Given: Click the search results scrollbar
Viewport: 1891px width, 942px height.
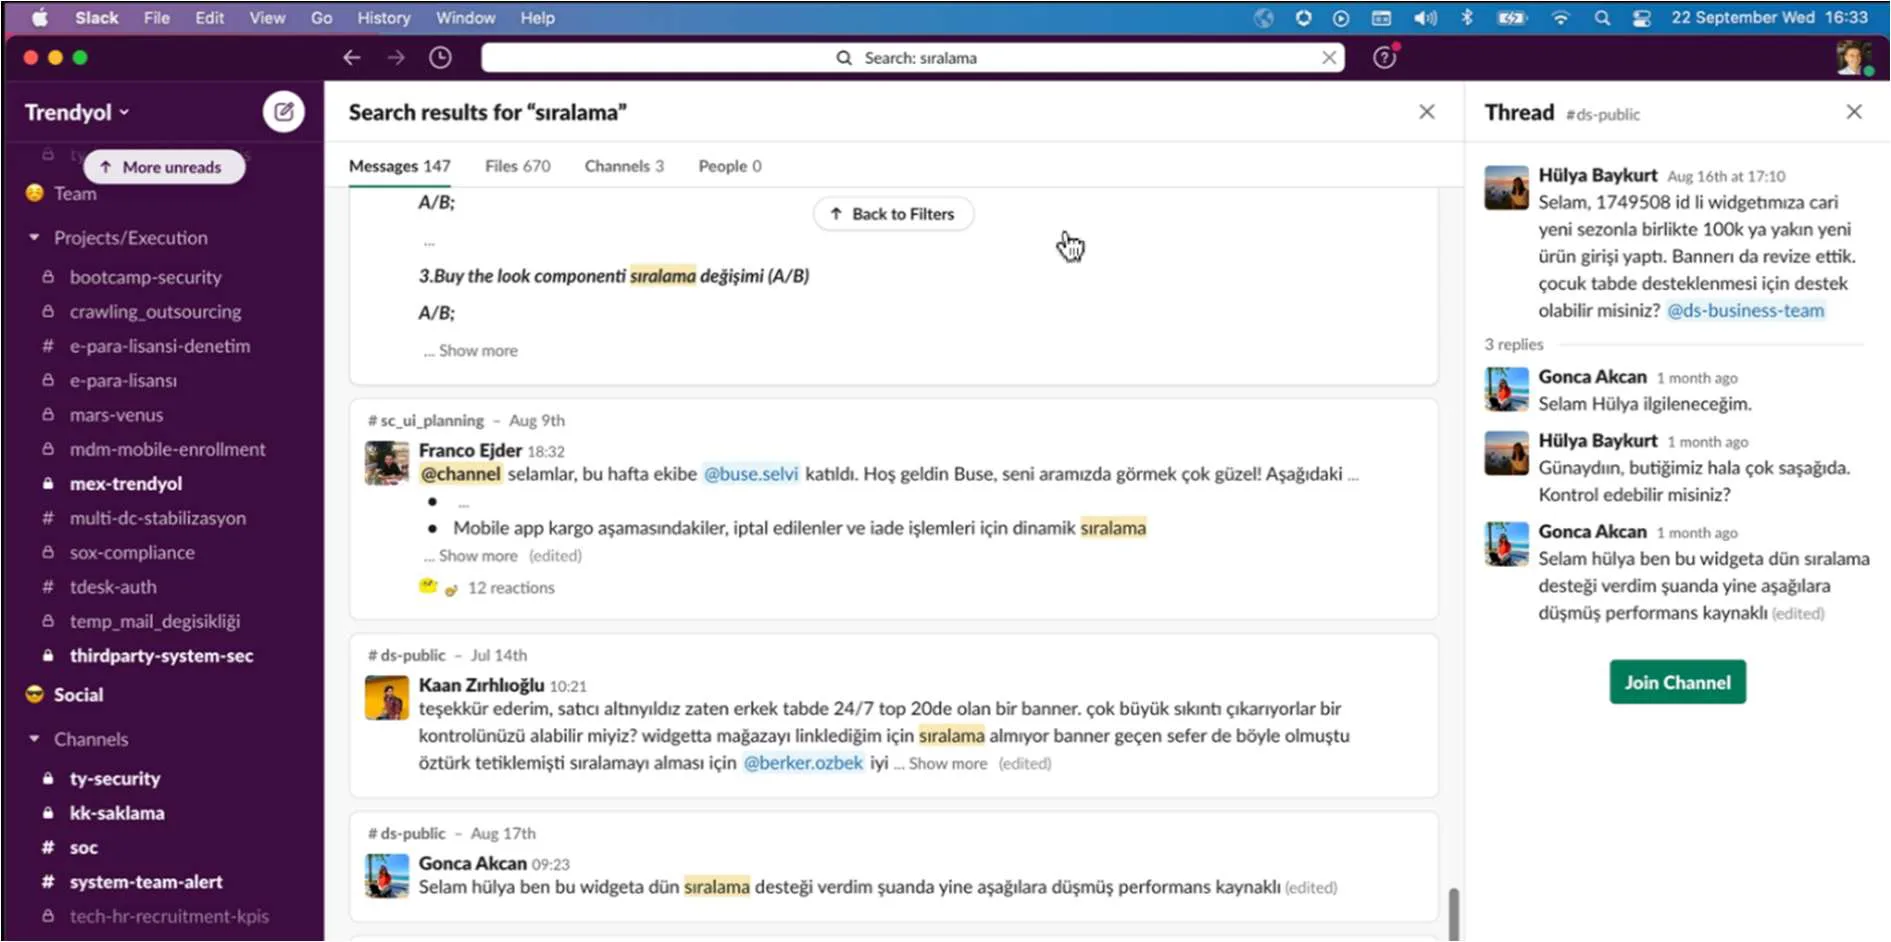Looking at the screenshot, I should coord(1453,914).
